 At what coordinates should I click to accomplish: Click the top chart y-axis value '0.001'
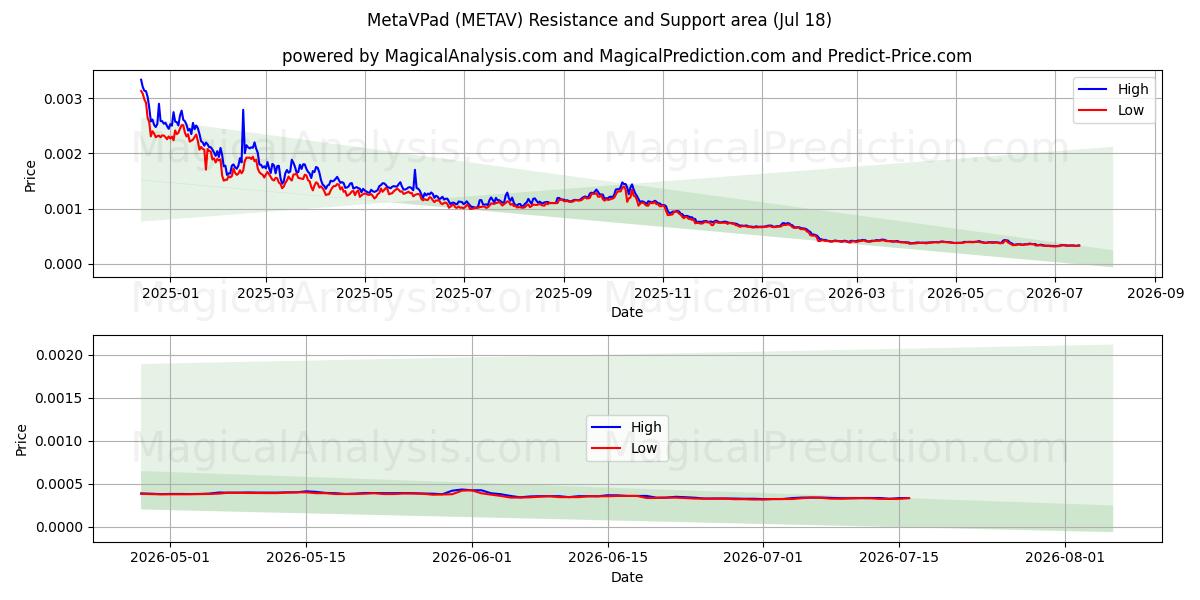66,209
